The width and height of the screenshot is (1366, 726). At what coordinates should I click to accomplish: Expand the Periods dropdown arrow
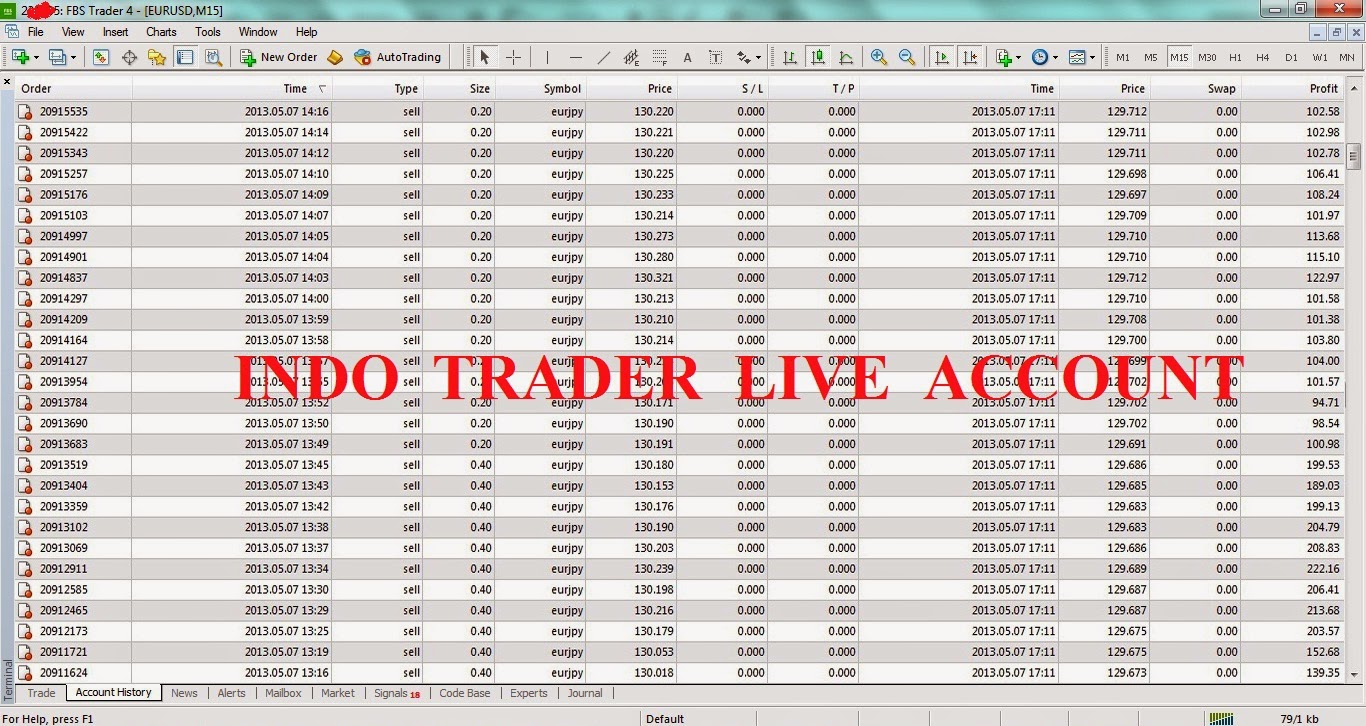tap(1056, 58)
